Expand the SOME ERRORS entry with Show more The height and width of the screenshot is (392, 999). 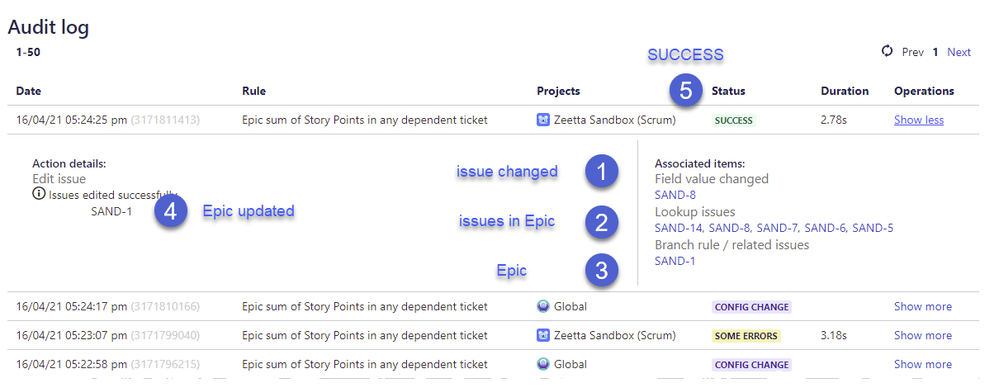pos(923,335)
